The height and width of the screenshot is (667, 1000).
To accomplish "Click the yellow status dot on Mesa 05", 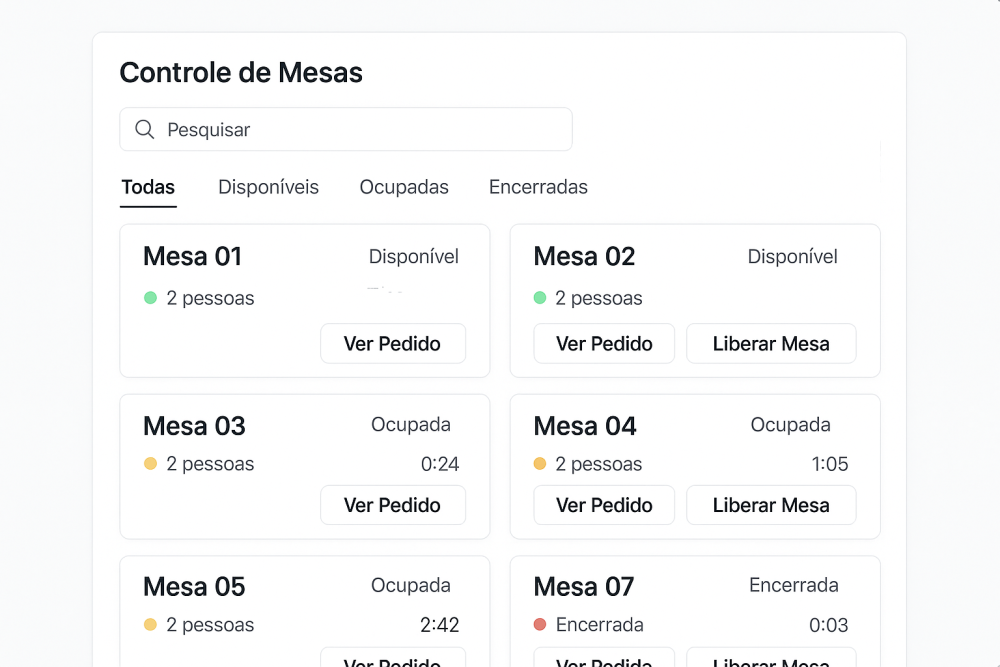I will click(151, 624).
